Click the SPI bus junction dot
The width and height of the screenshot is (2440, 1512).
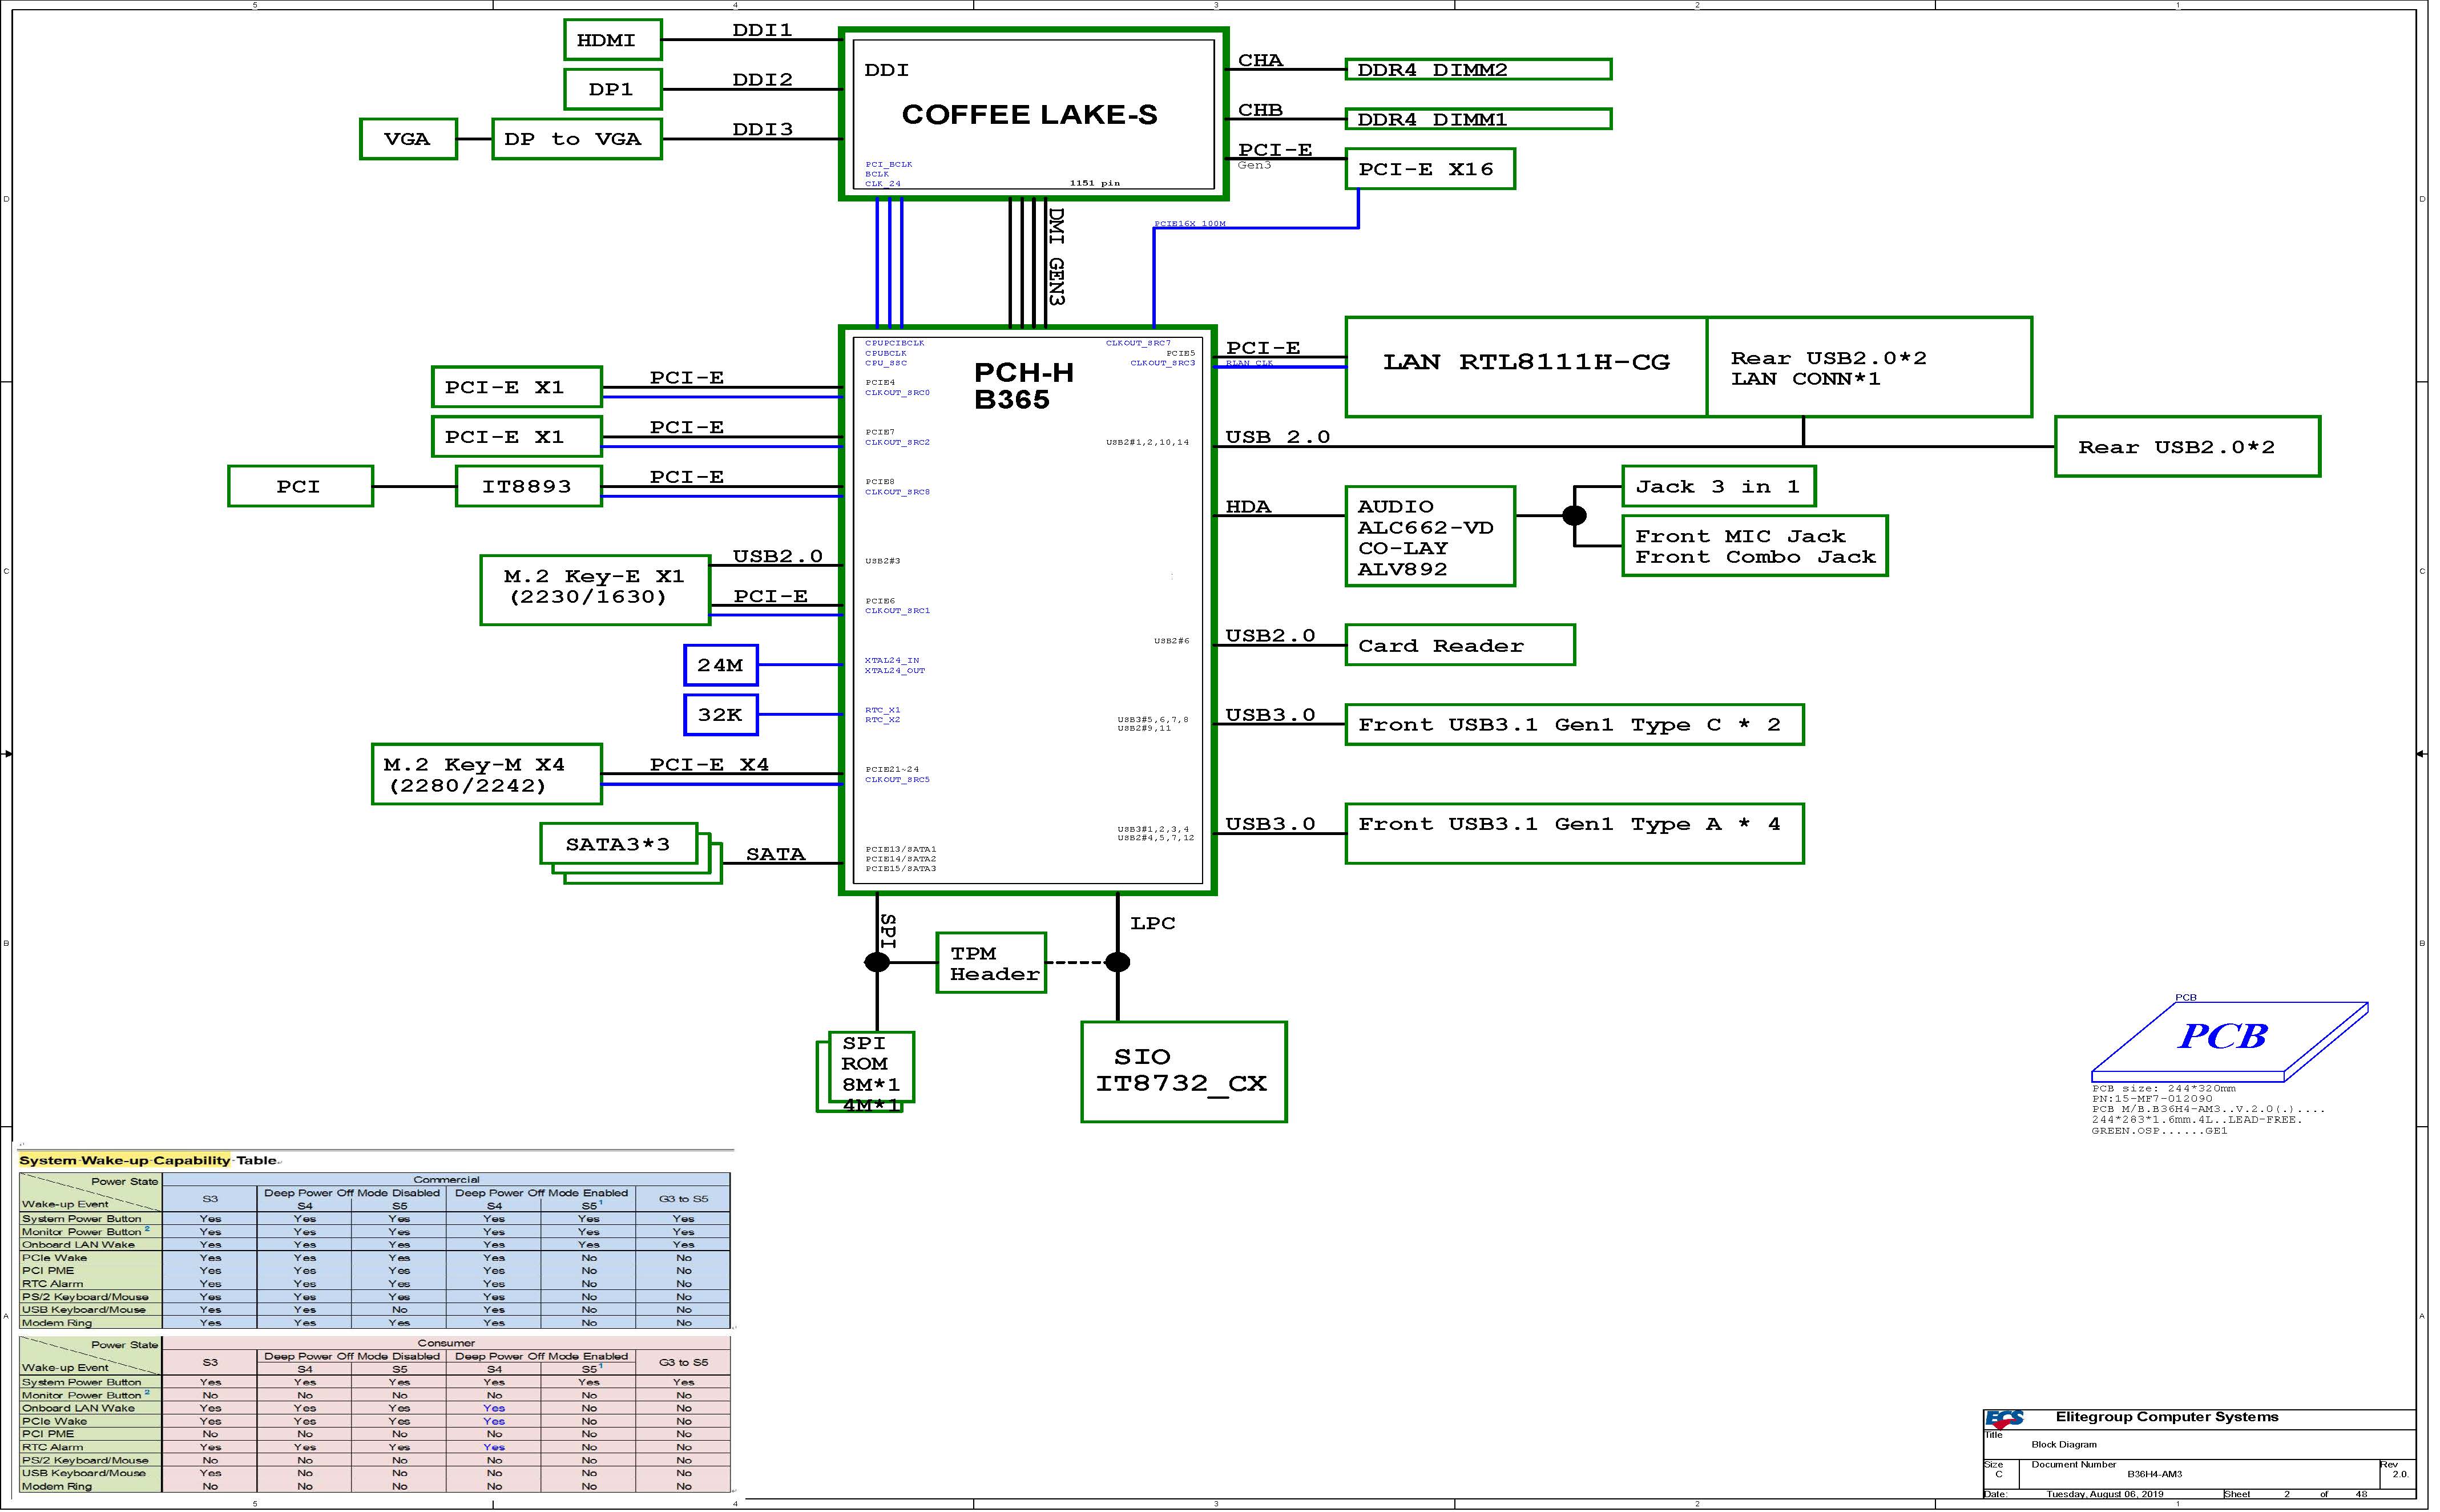point(877,962)
